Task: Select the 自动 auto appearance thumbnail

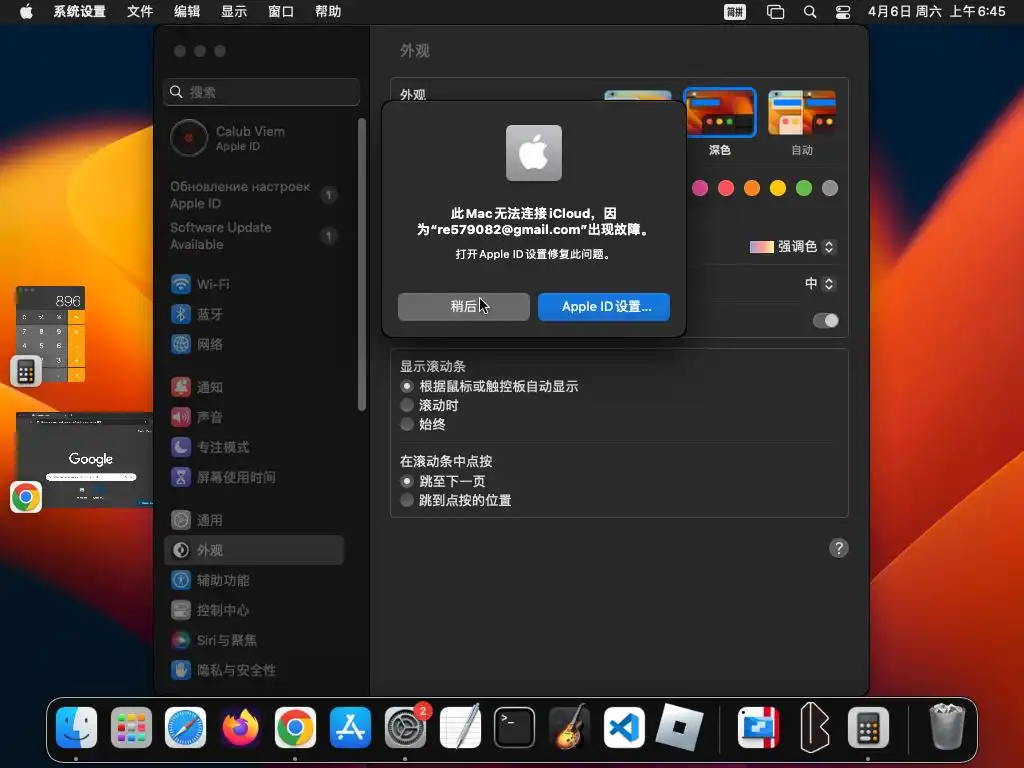Action: (x=802, y=112)
